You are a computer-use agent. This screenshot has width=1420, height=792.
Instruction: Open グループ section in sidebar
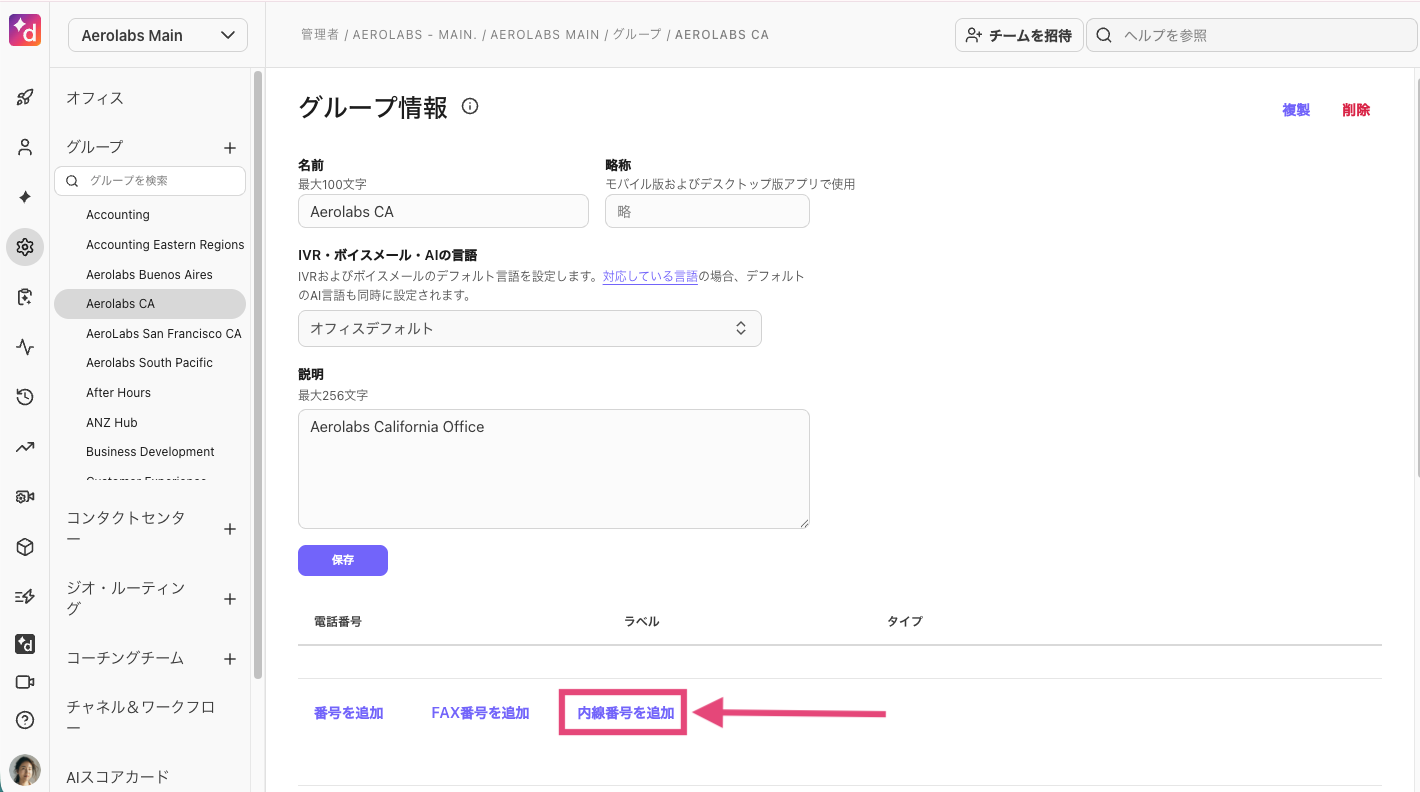(x=95, y=147)
